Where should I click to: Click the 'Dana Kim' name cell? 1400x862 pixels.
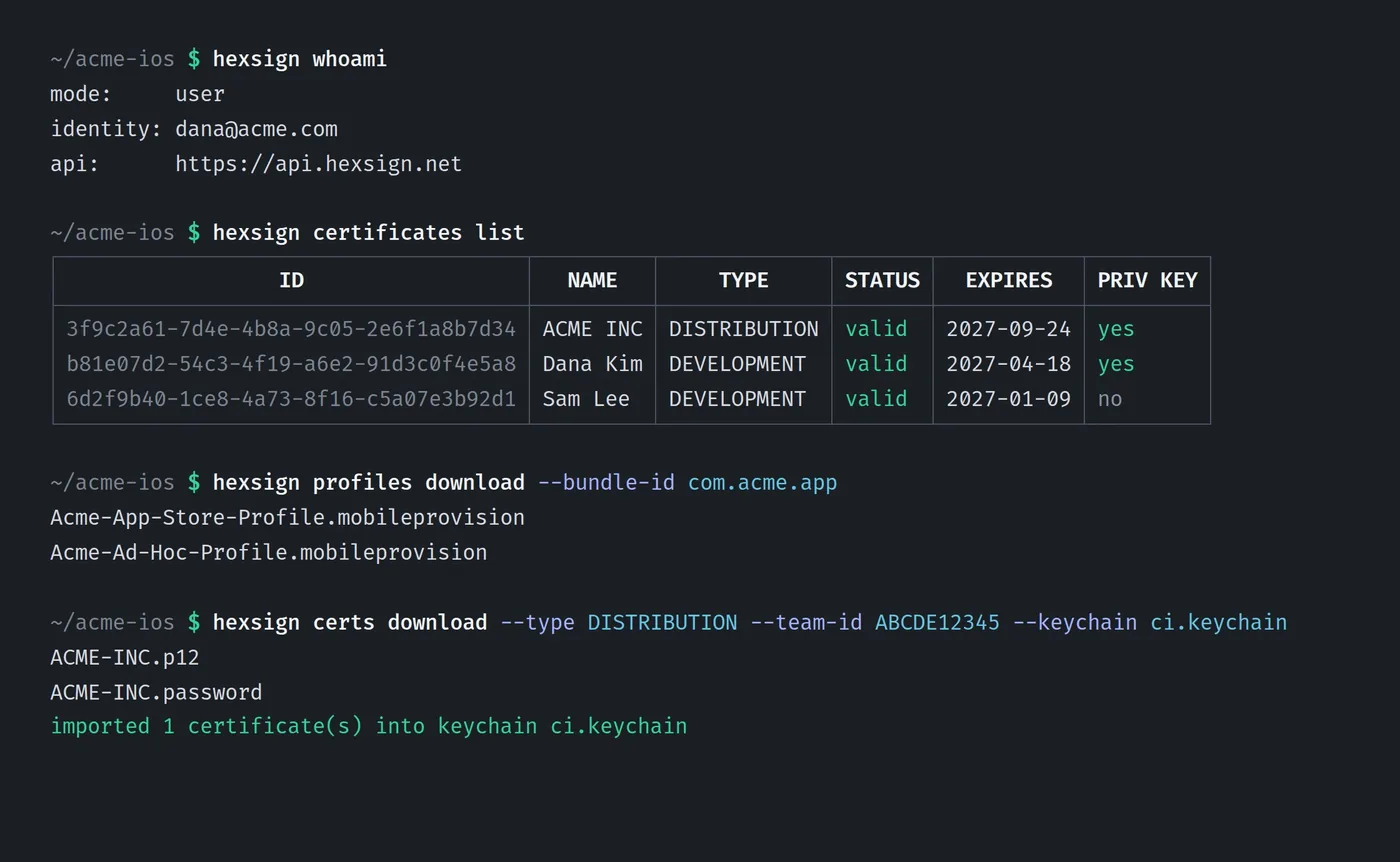click(592, 364)
